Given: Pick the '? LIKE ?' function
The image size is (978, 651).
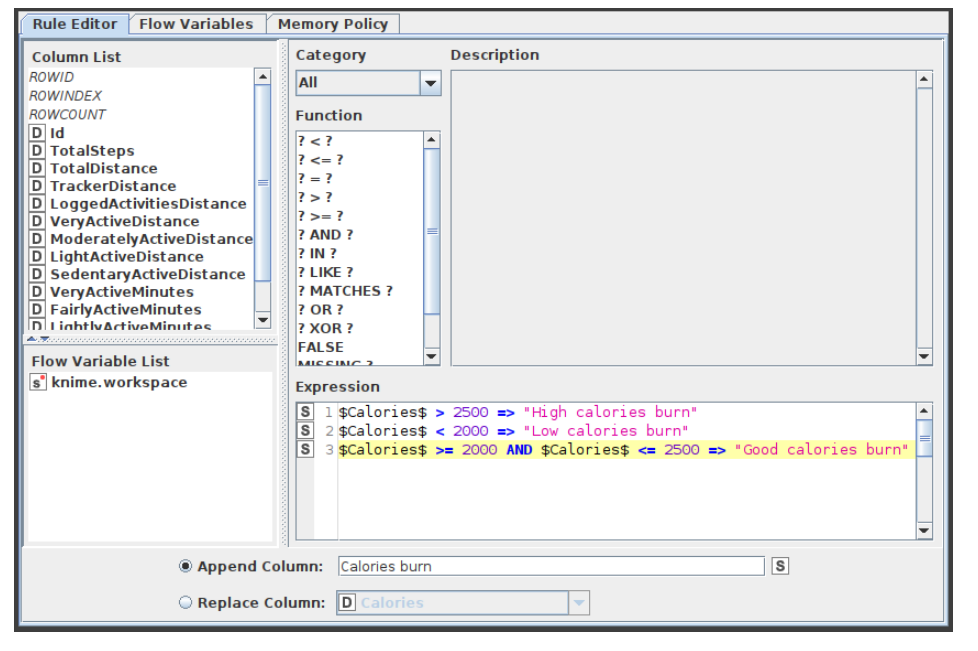Looking at the screenshot, I should [326, 272].
